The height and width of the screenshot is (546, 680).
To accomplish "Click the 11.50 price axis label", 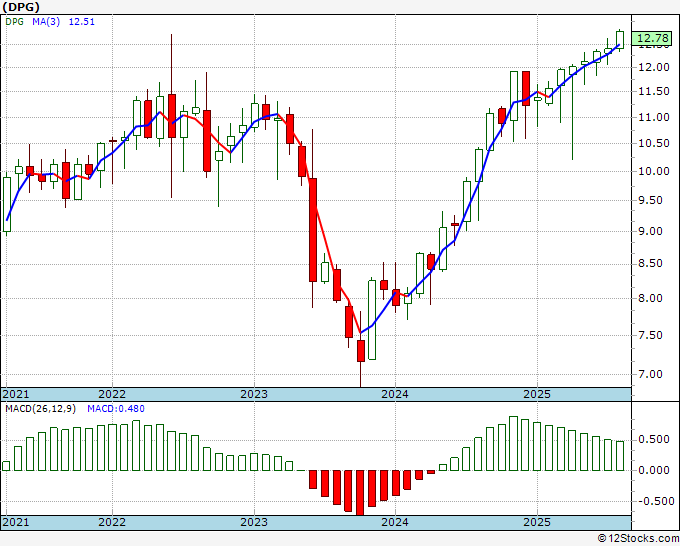I will click(654, 92).
